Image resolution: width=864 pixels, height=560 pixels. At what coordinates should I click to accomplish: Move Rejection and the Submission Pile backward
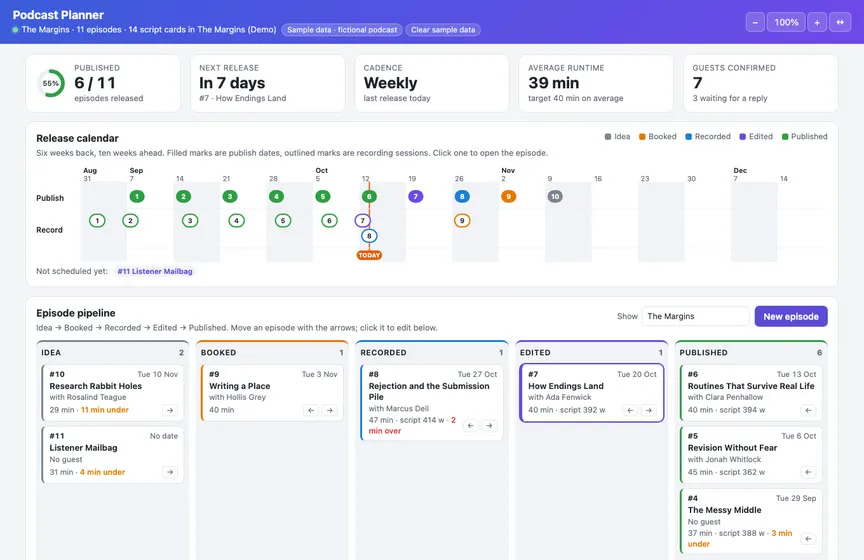point(471,426)
